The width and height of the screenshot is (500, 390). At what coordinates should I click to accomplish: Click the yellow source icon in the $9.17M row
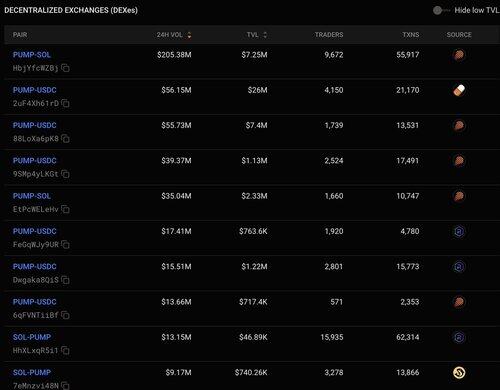[x=459, y=373]
